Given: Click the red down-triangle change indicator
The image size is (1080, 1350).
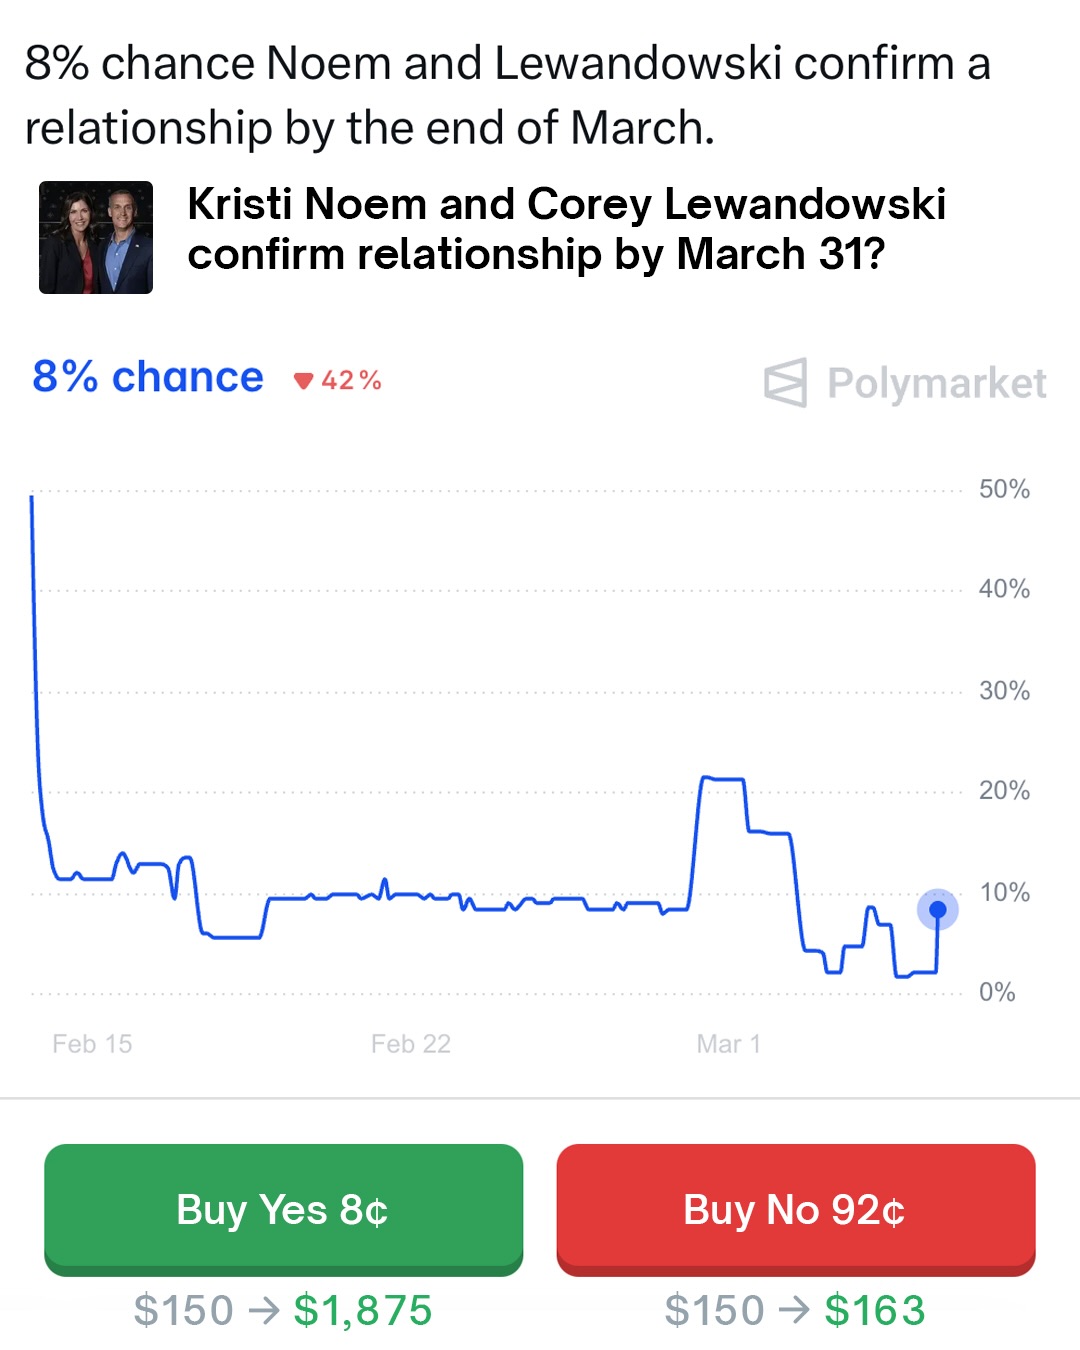Looking at the screenshot, I should coord(304,381).
